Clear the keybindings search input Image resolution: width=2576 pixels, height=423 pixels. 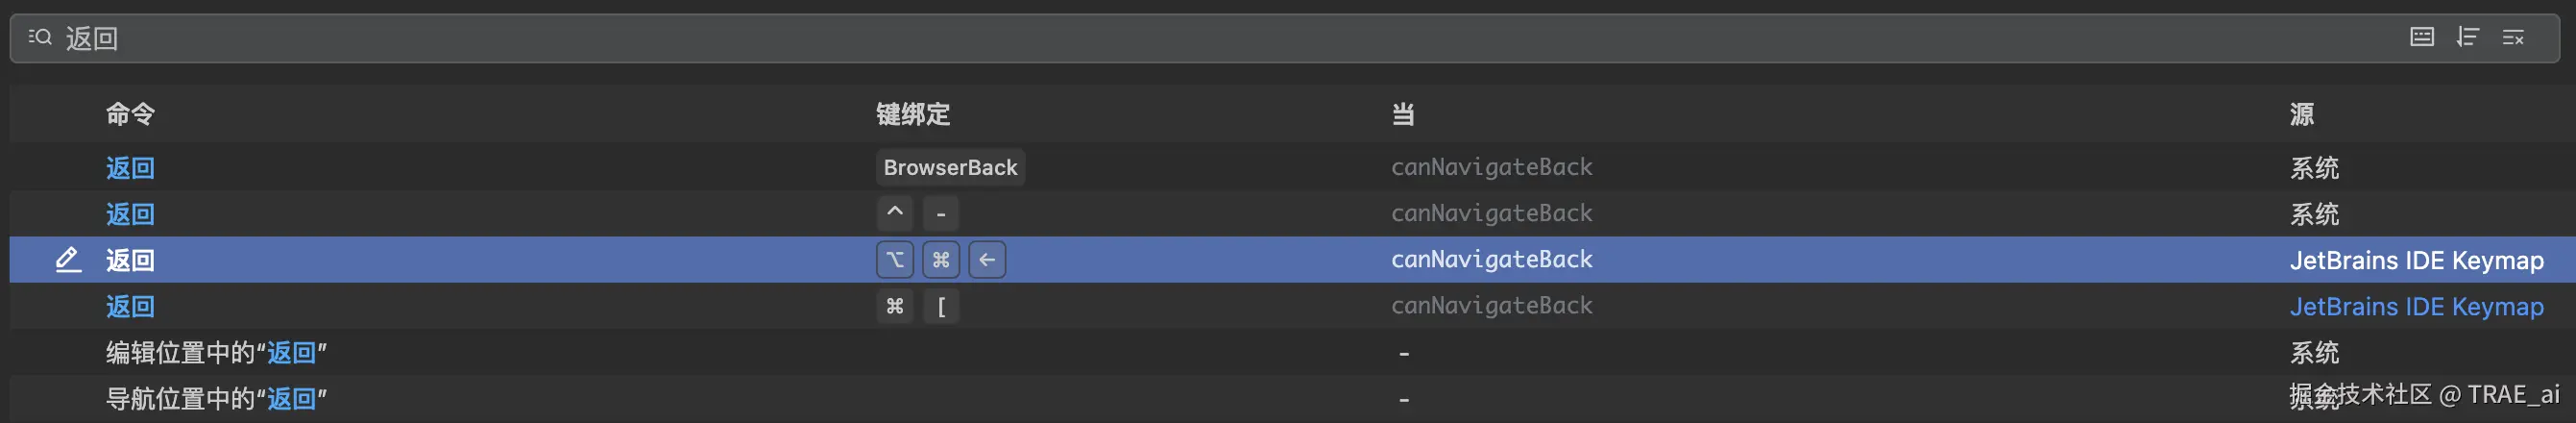click(2513, 37)
